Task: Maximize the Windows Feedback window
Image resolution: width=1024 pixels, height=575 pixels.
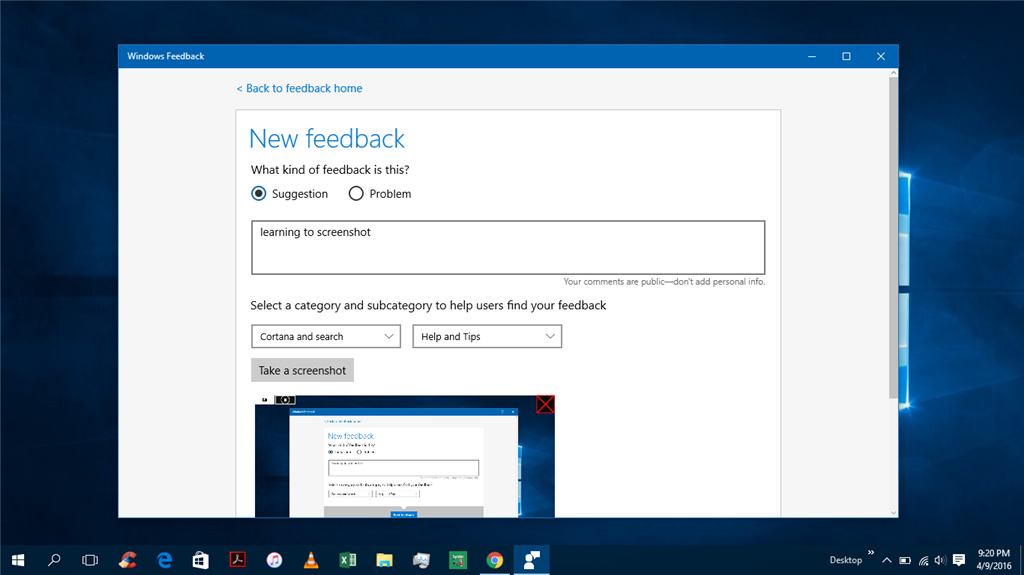Action: (x=846, y=56)
